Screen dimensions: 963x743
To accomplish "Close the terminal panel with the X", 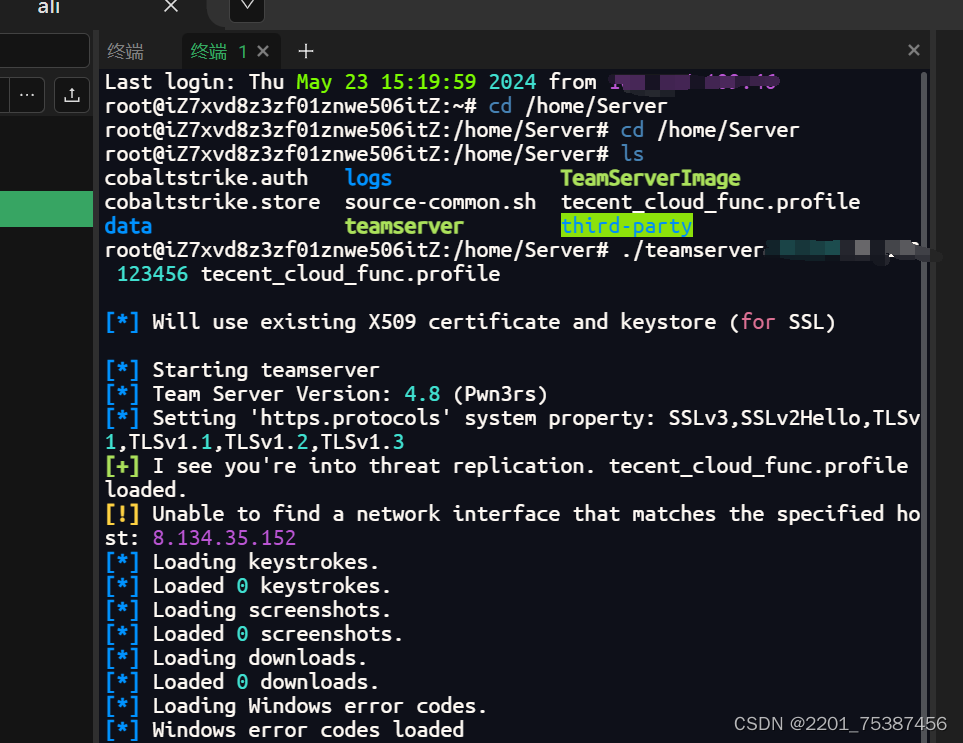I will [x=913, y=50].
